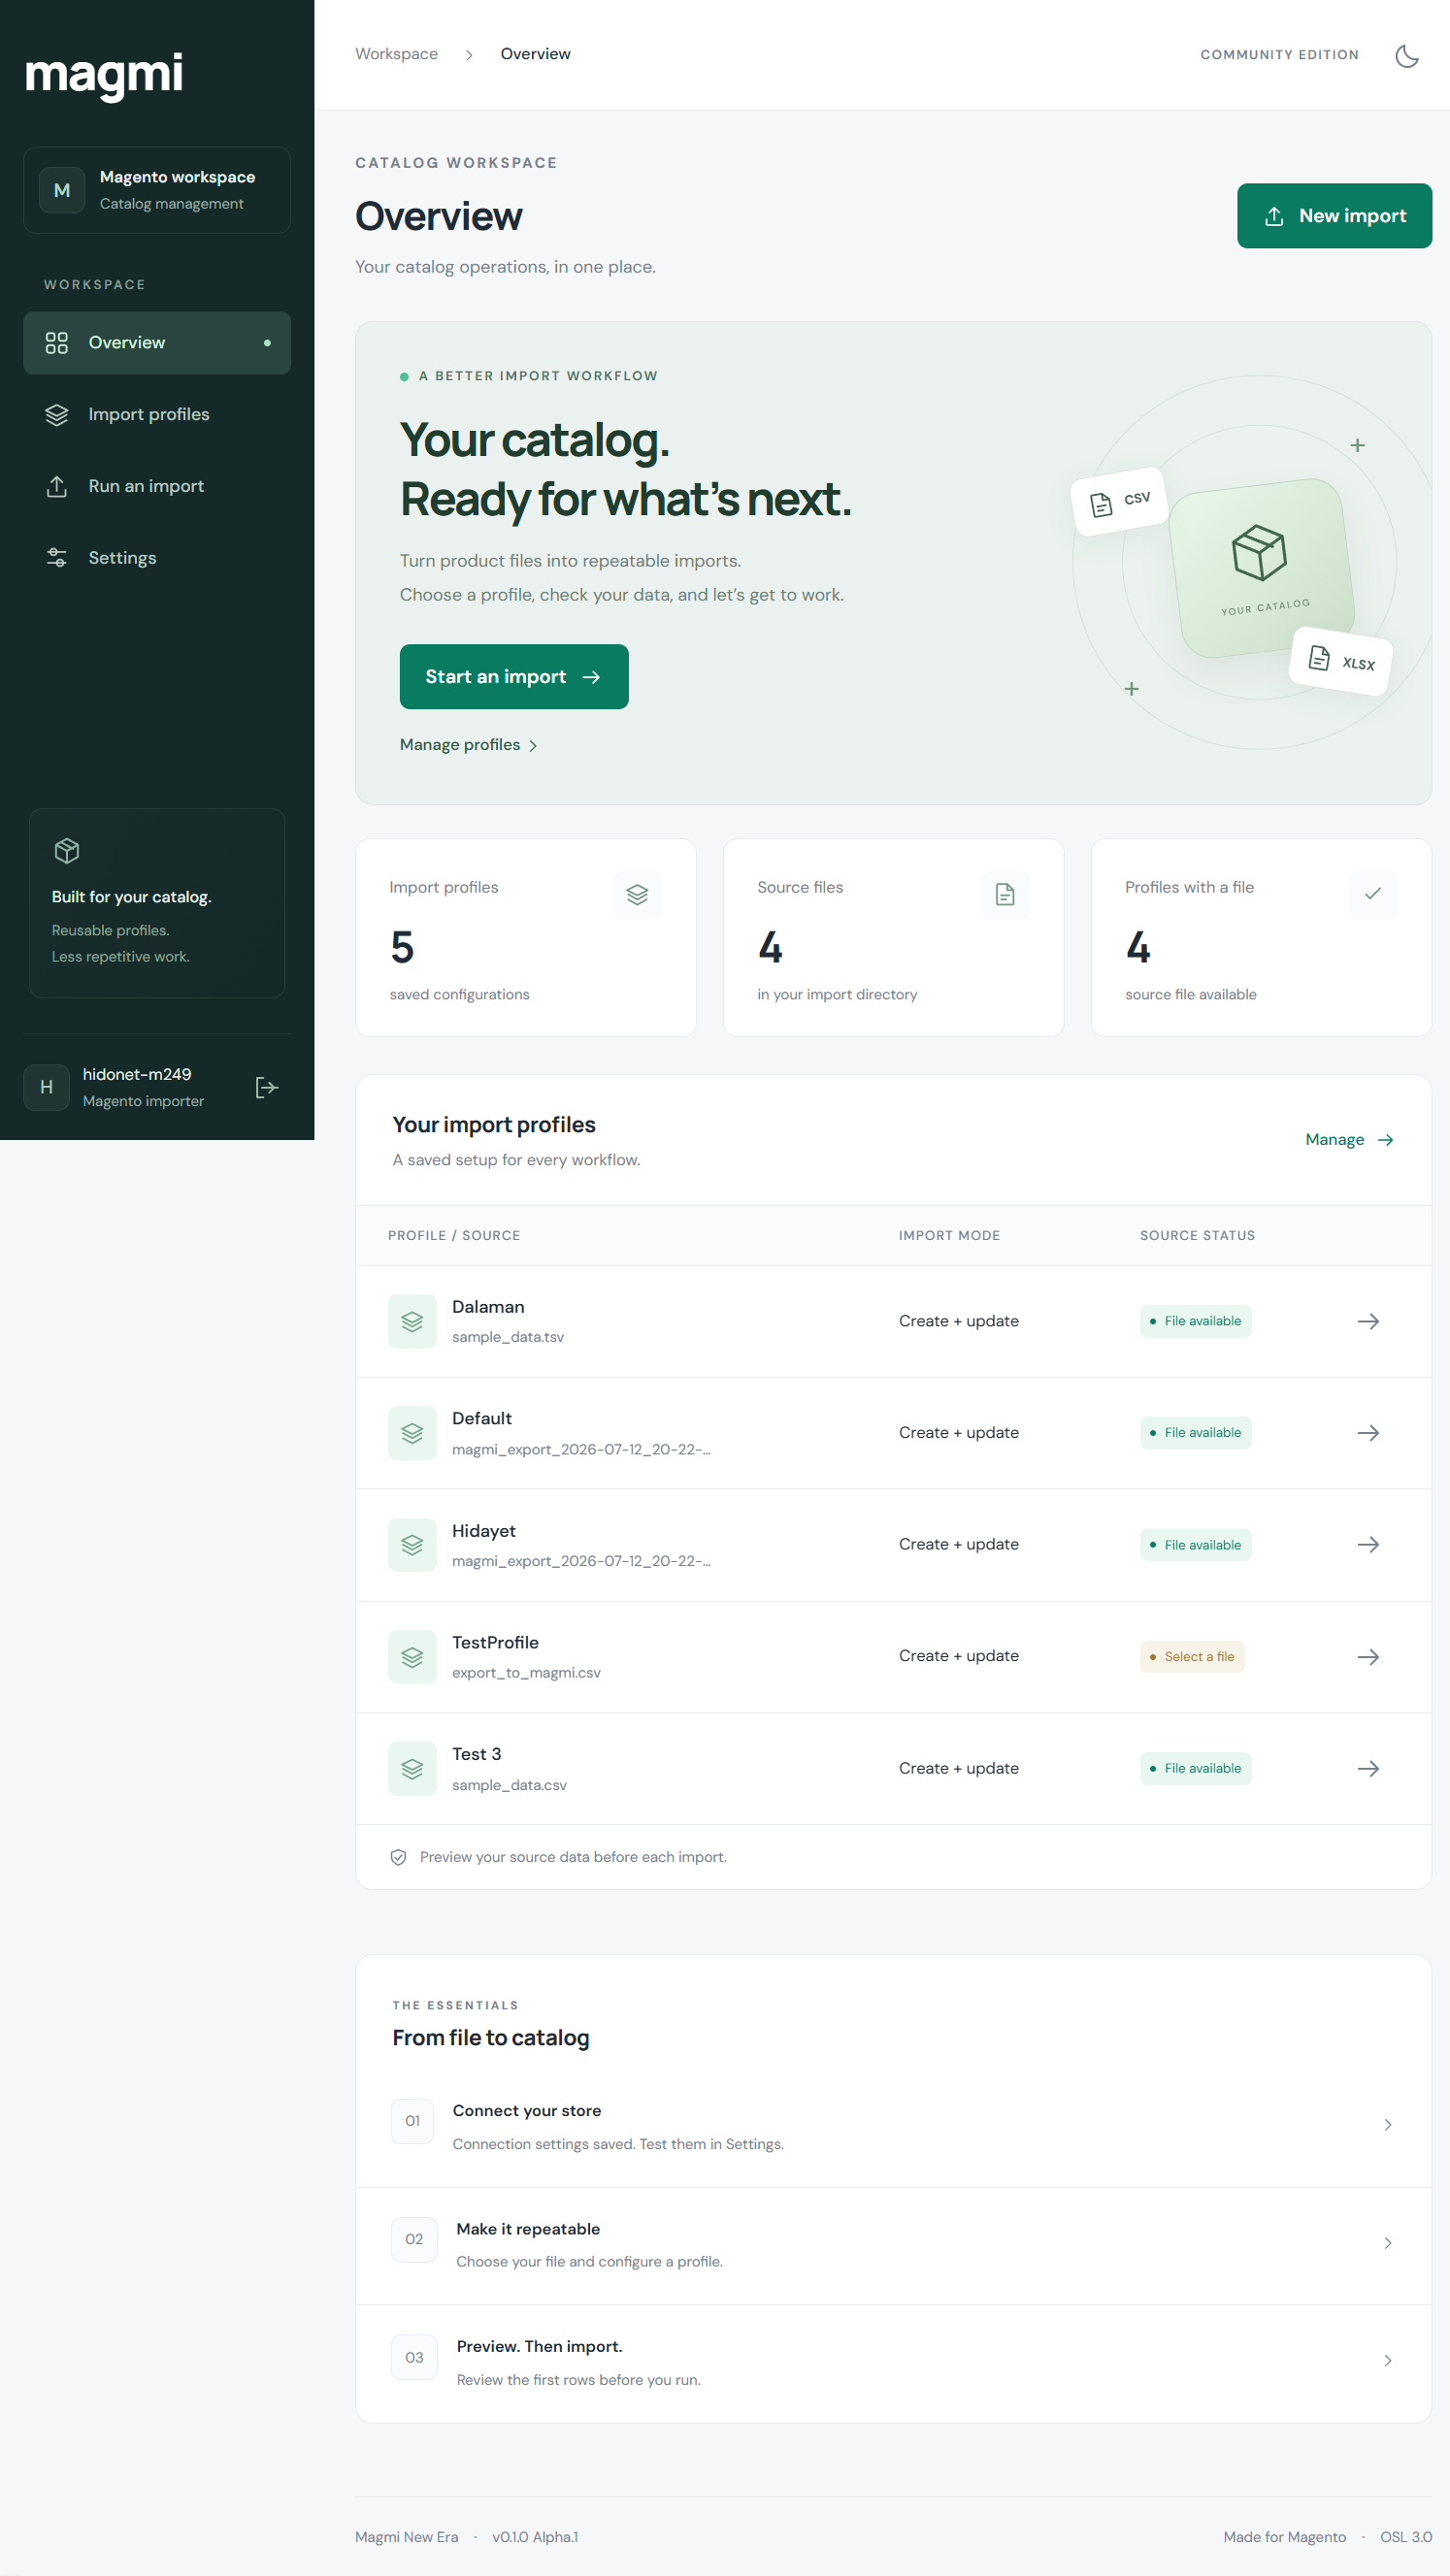Open the Dalaman profile row arrow
1450x2576 pixels.
coord(1368,1322)
